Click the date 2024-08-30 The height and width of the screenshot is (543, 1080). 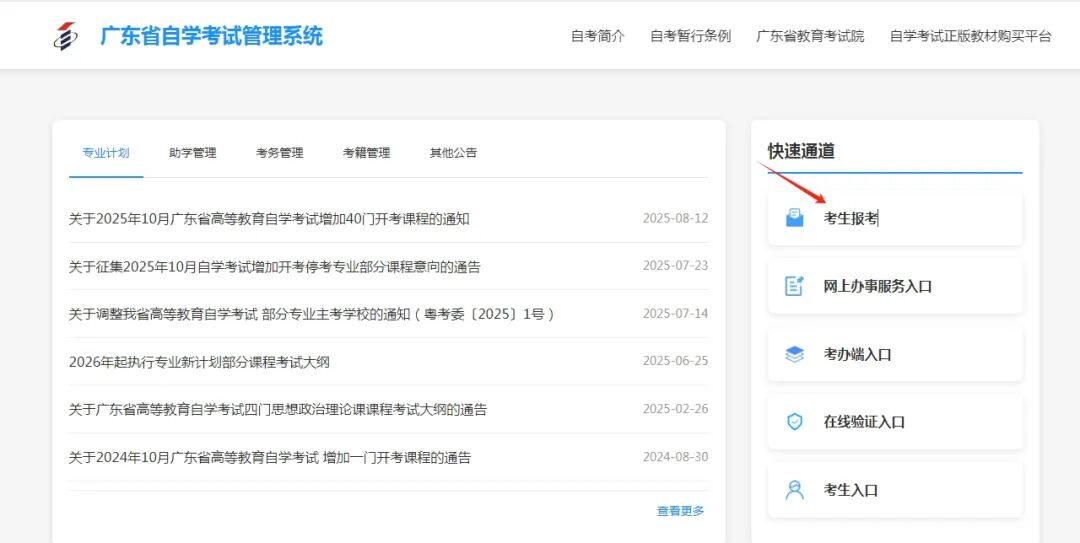coord(676,457)
